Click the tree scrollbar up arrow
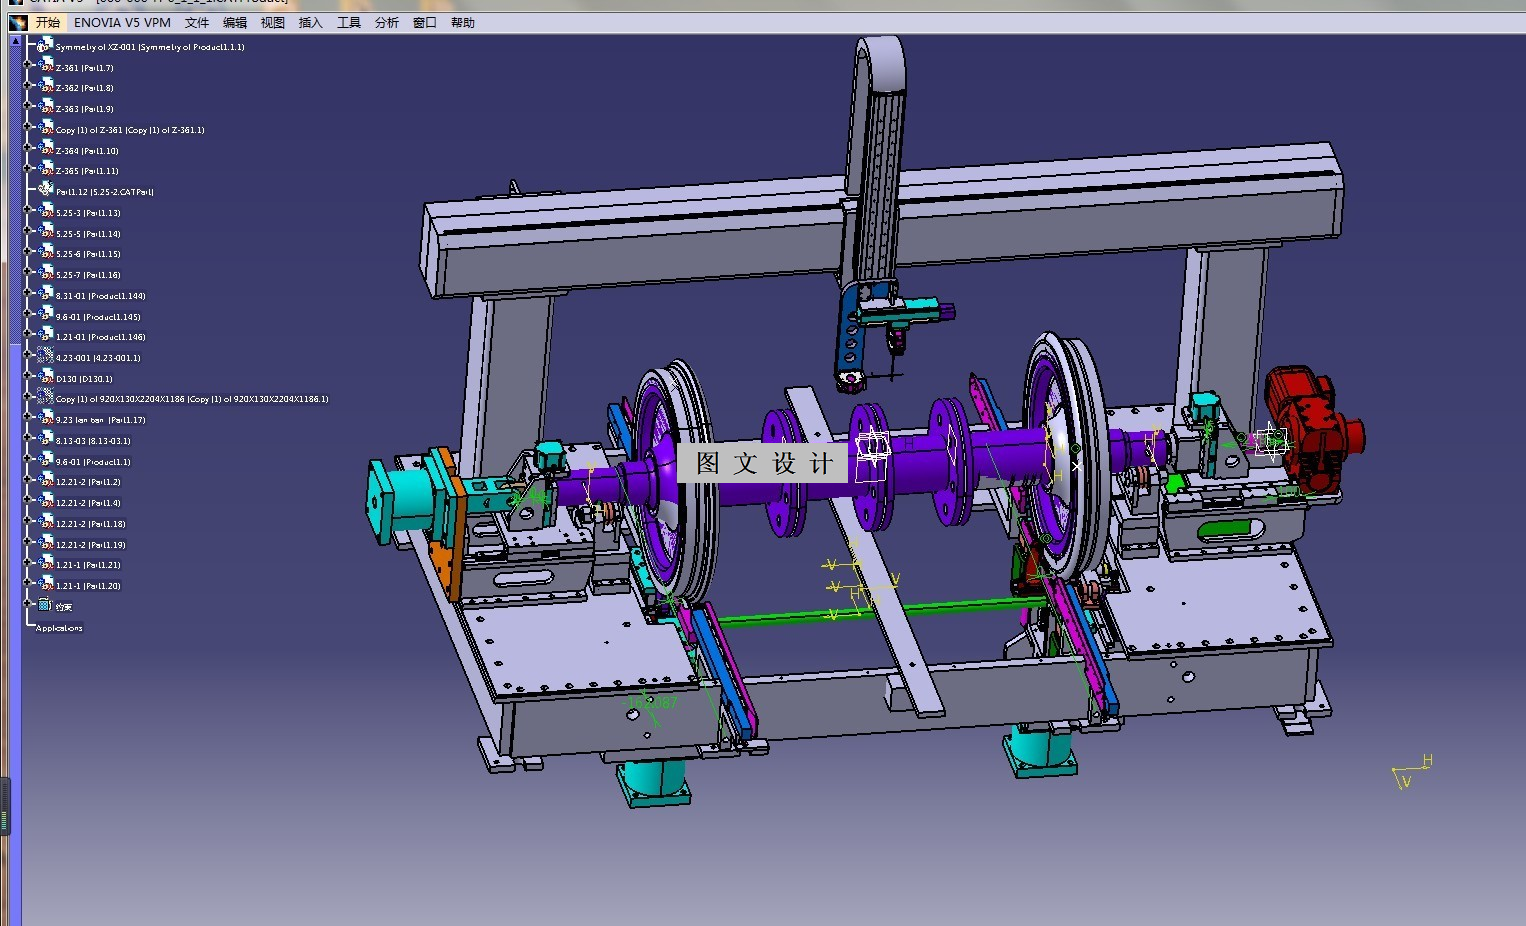The height and width of the screenshot is (926, 1526). [x=14, y=41]
